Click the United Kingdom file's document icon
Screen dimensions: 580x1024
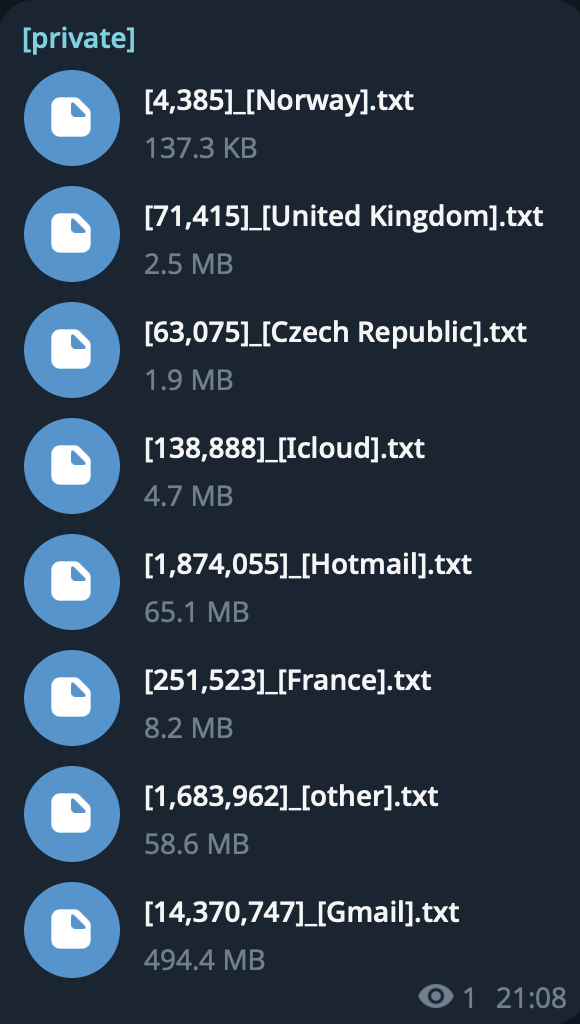click(72, 234)
